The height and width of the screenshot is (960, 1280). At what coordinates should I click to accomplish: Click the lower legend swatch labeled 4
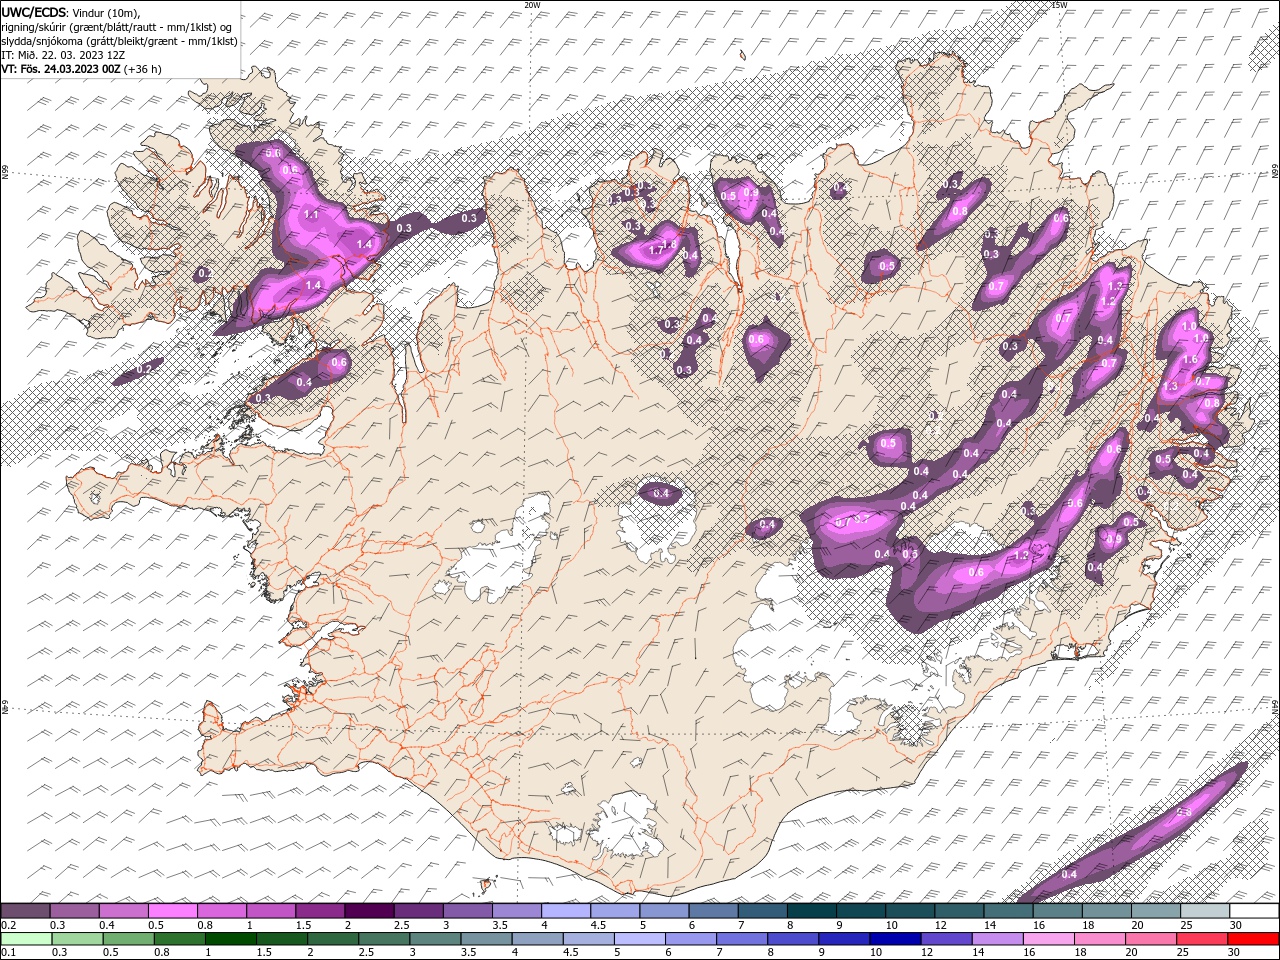(537, 939)
